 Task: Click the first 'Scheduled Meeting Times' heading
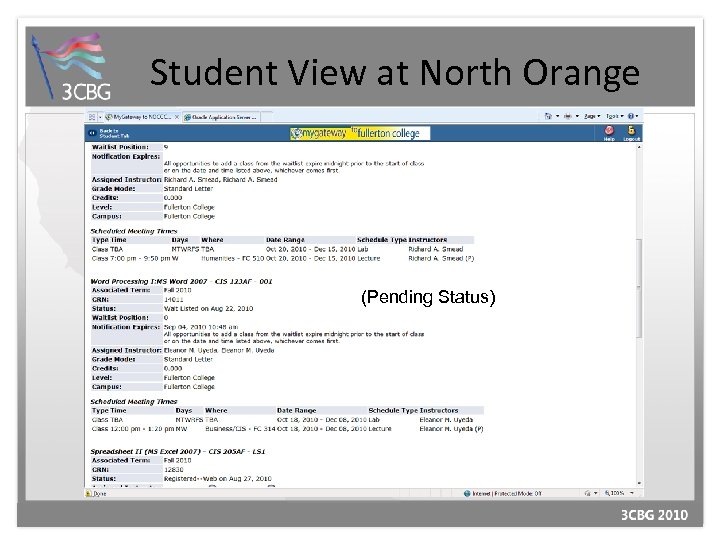tap(134, 231)
